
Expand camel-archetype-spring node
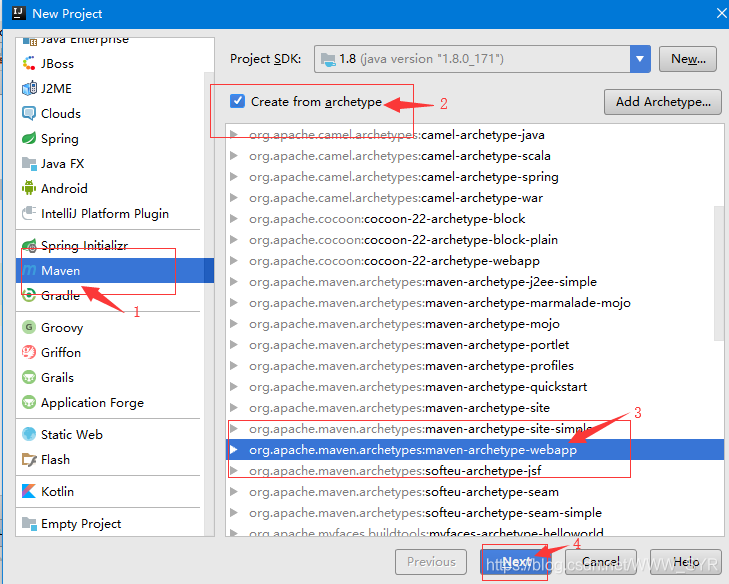tap(234, 177)
